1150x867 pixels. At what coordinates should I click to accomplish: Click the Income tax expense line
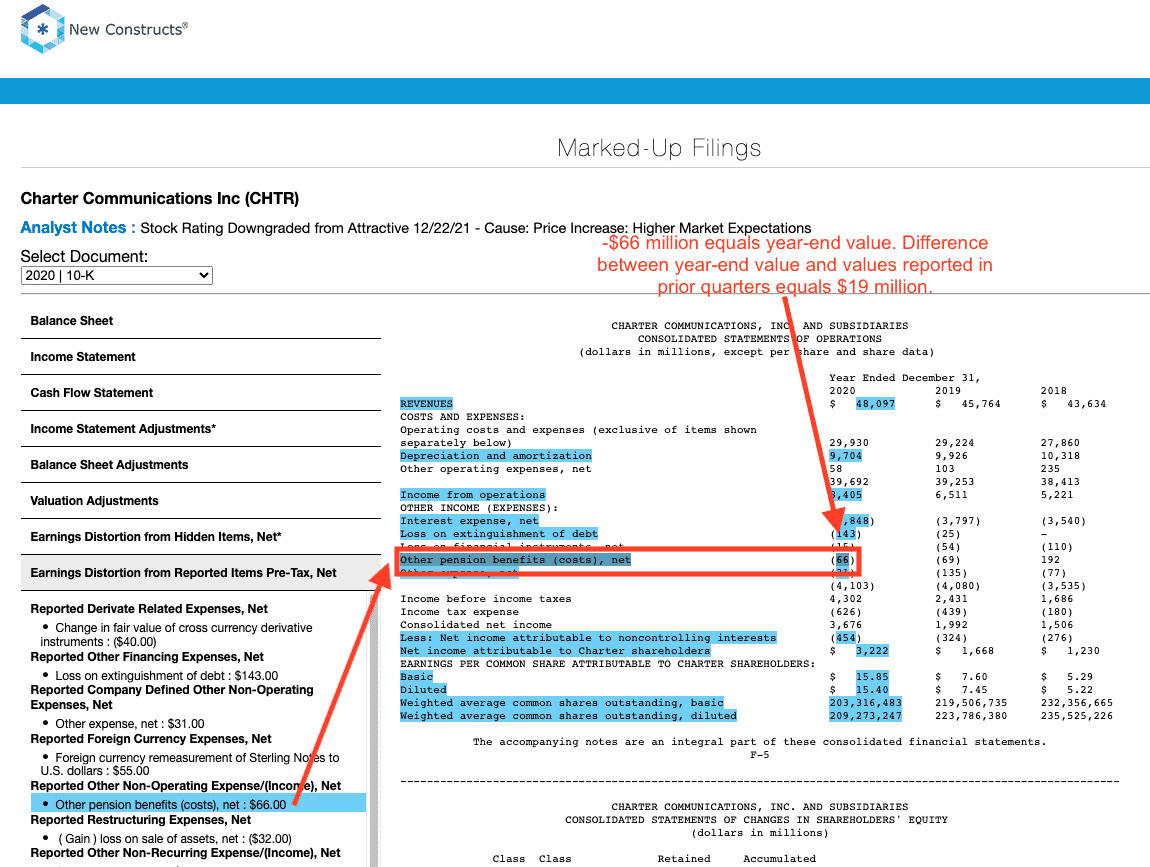tap(459, 612)
